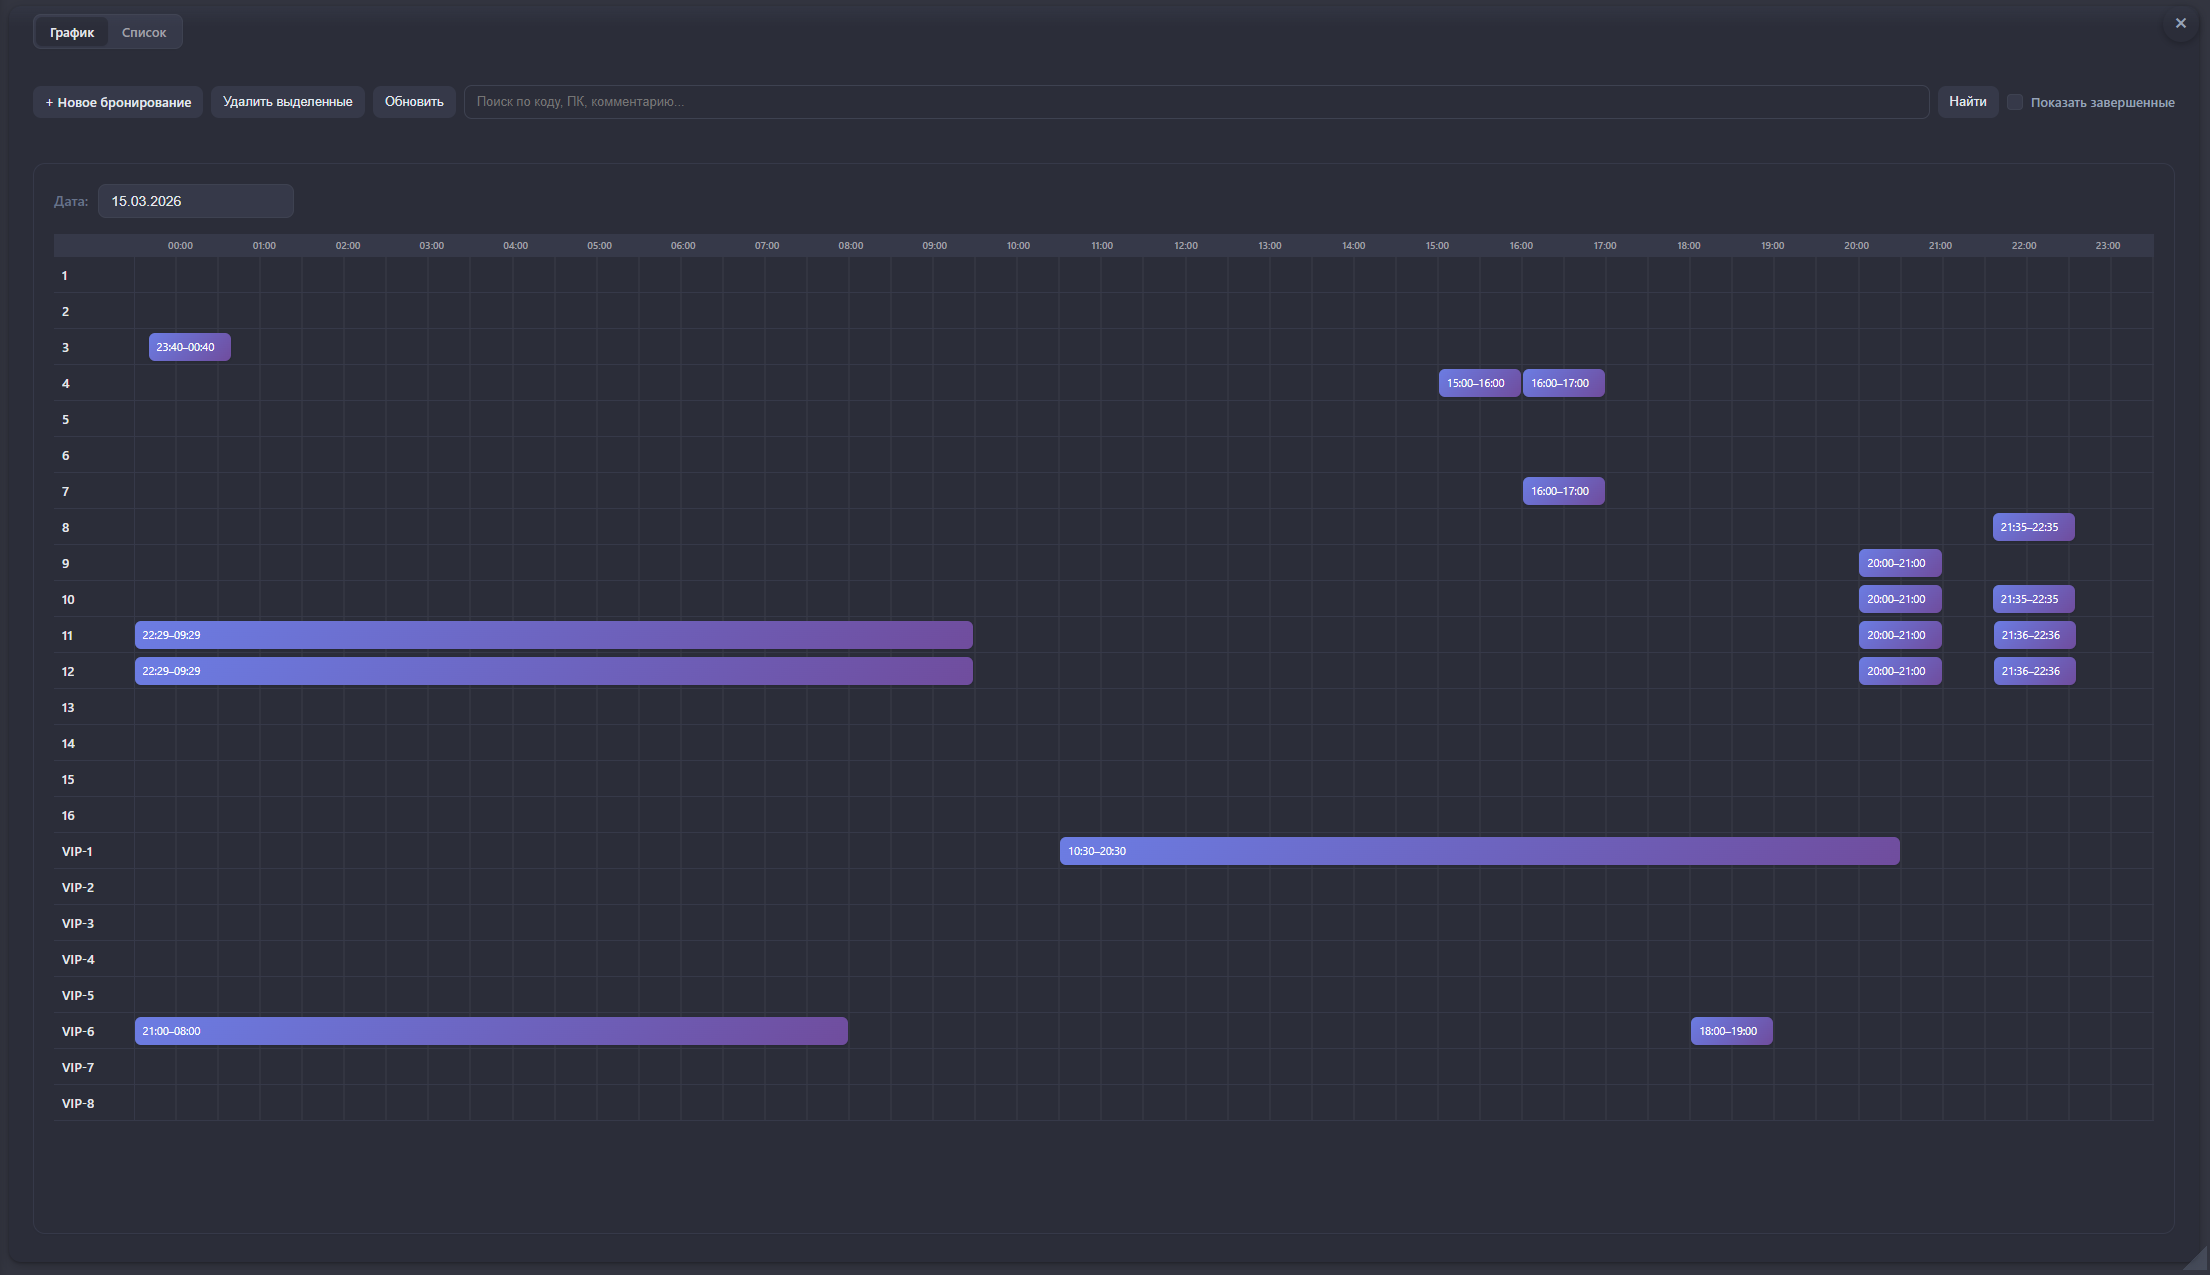Viewport: 2210px width, 1275px height.
Task: Focus the booking search input field
Action: click(x=1195, y=102)
